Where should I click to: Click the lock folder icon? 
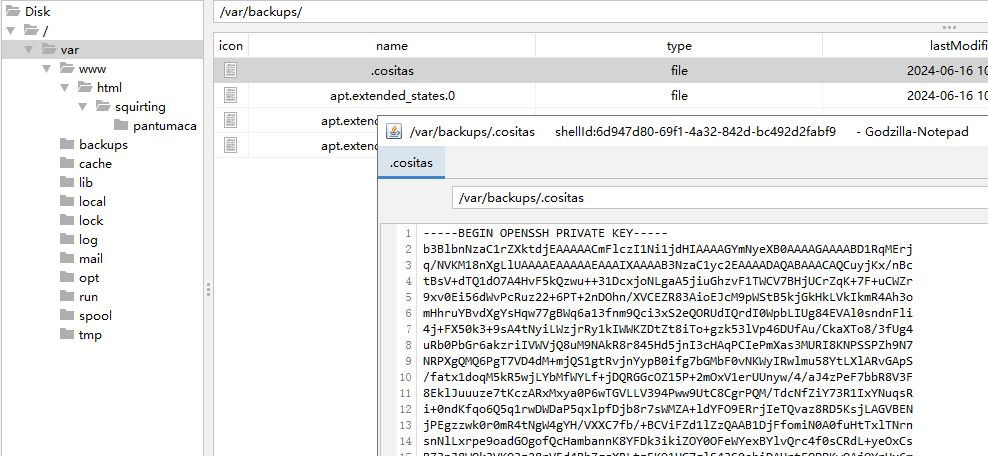[67, 220]
